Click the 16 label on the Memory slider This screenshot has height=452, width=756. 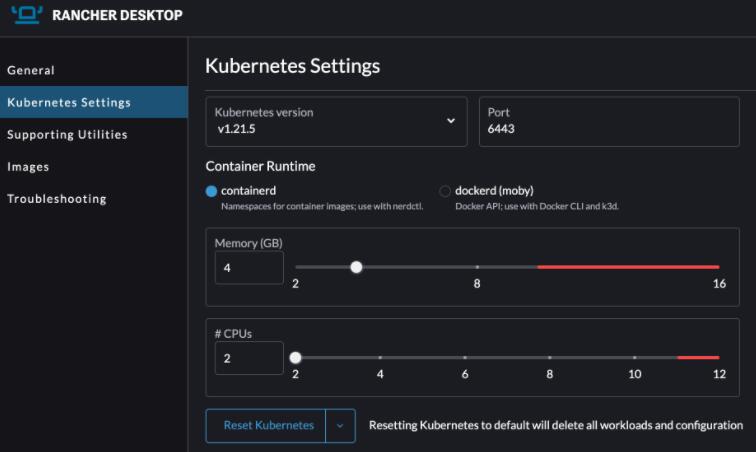tap(719, 284)
